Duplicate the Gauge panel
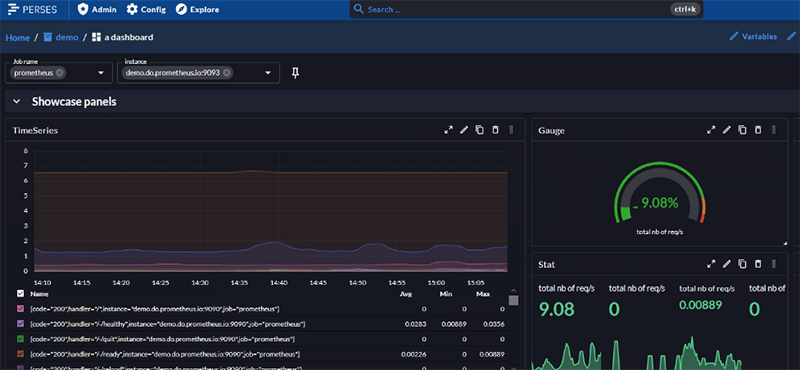The height and width of the screenshot is (370, 800). click(742, 130)
